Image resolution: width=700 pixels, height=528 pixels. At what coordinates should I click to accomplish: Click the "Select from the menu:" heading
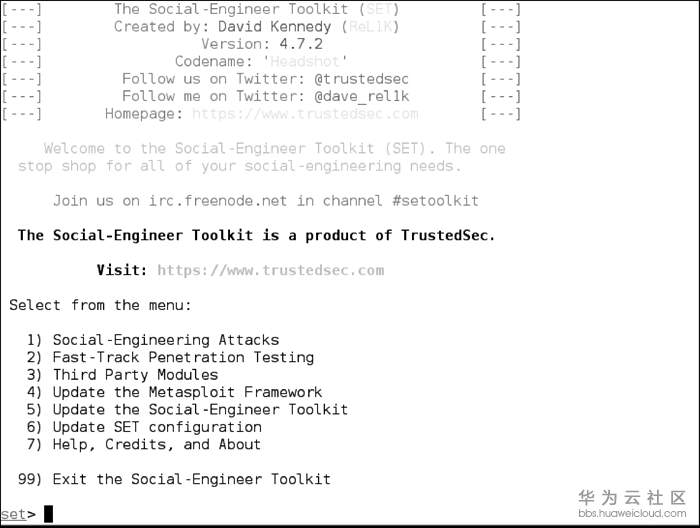pyautogui.click(x=100, y=305)
